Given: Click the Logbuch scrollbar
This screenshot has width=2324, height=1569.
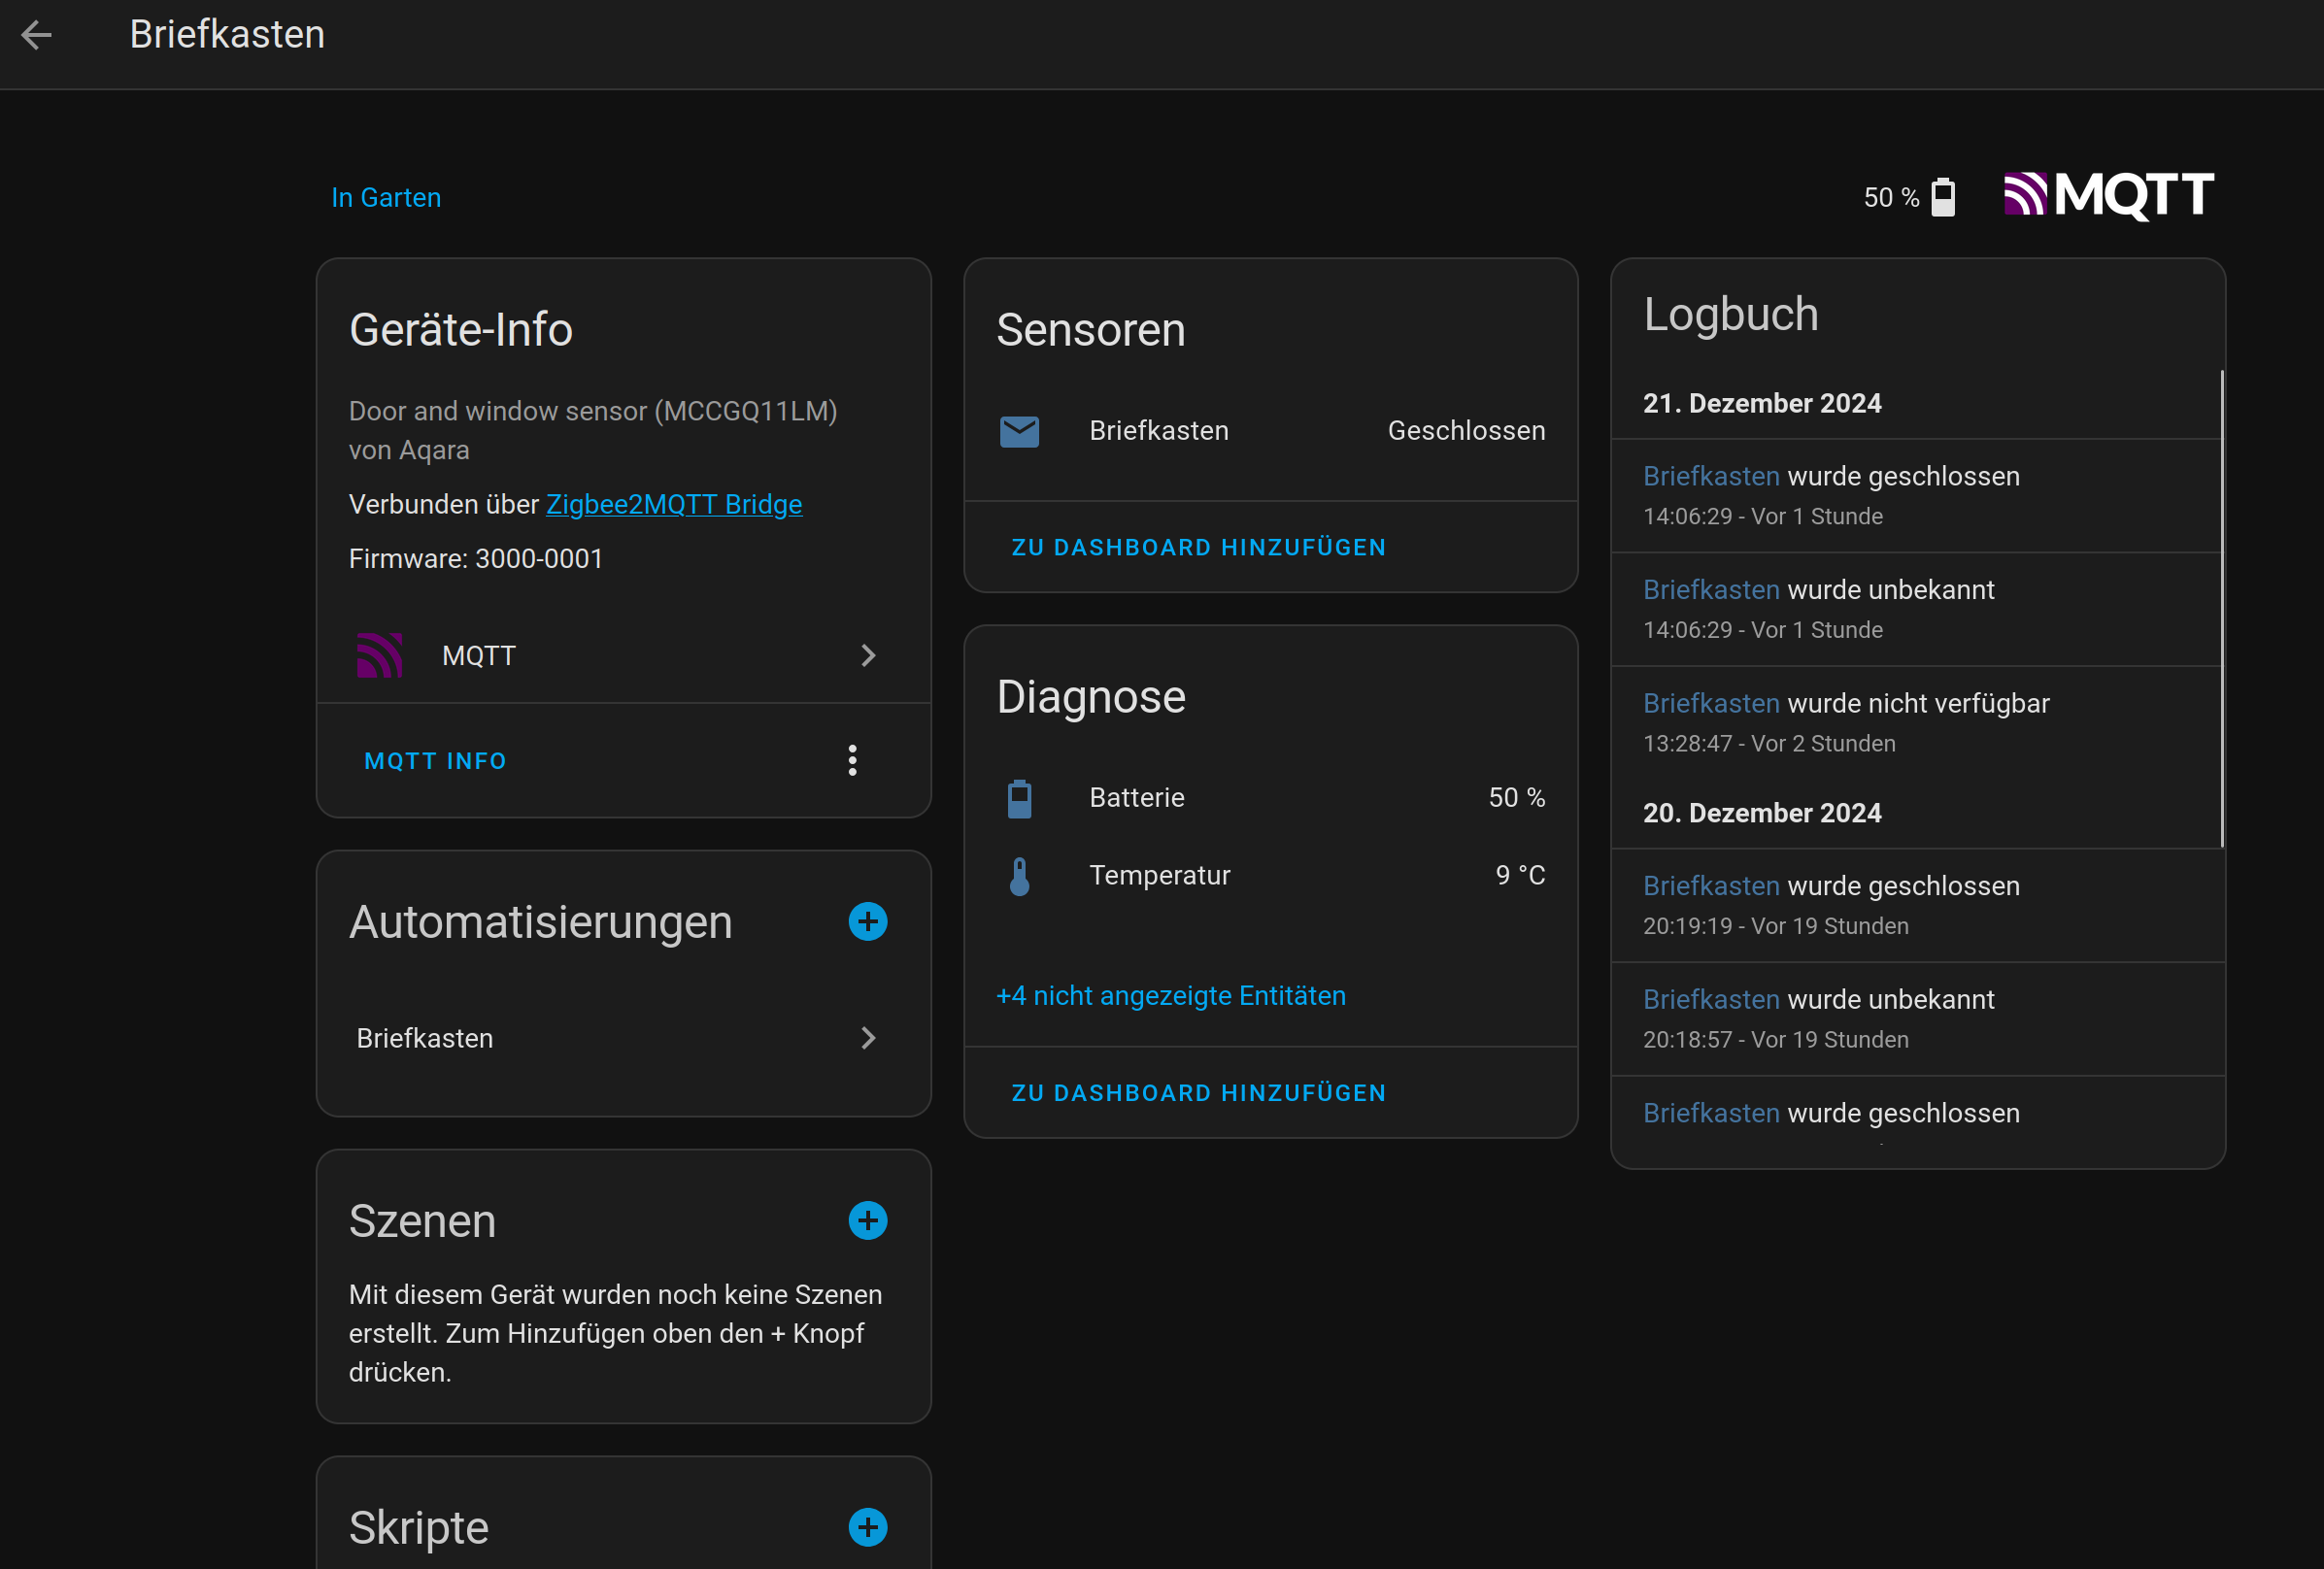Looking at the screenshot, I should click(2221, 608).
